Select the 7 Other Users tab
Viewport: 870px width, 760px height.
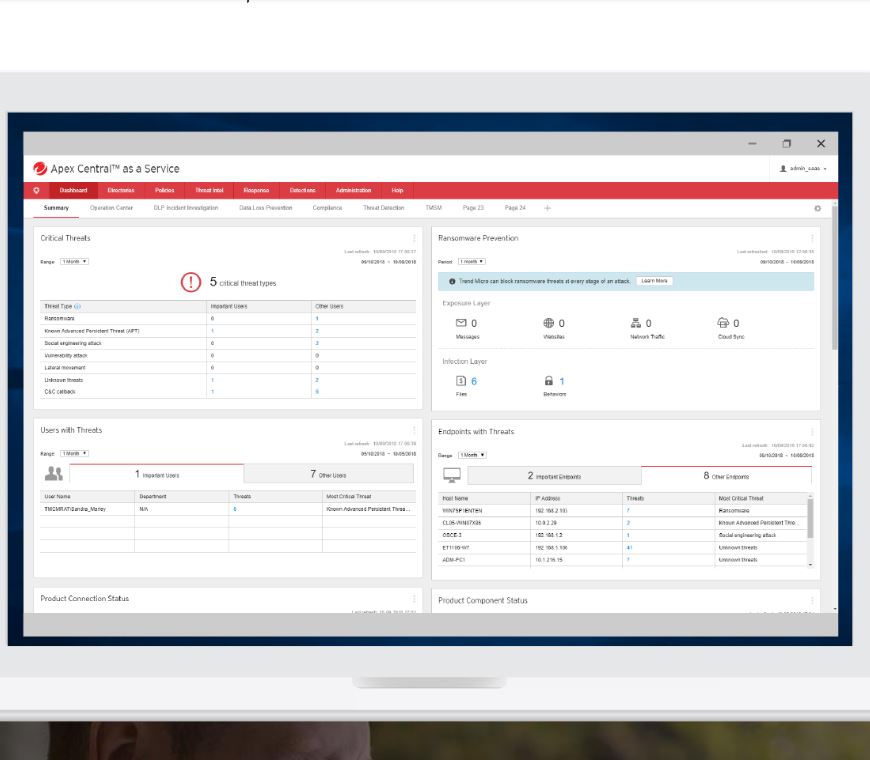[x=328, y=474]
